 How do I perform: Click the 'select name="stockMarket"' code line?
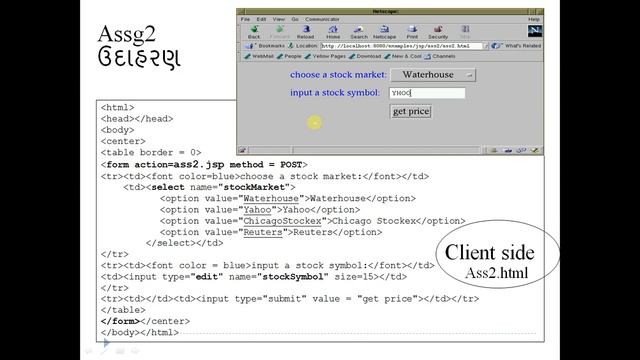[x=209, y=187]
